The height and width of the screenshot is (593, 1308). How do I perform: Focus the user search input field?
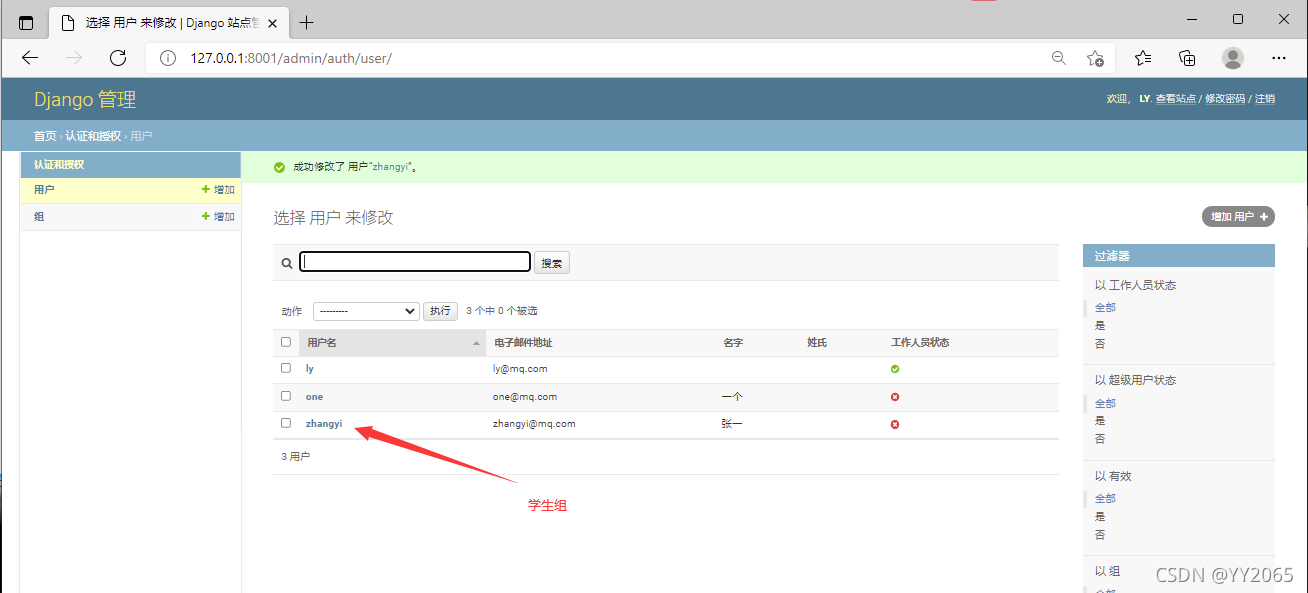415,262
